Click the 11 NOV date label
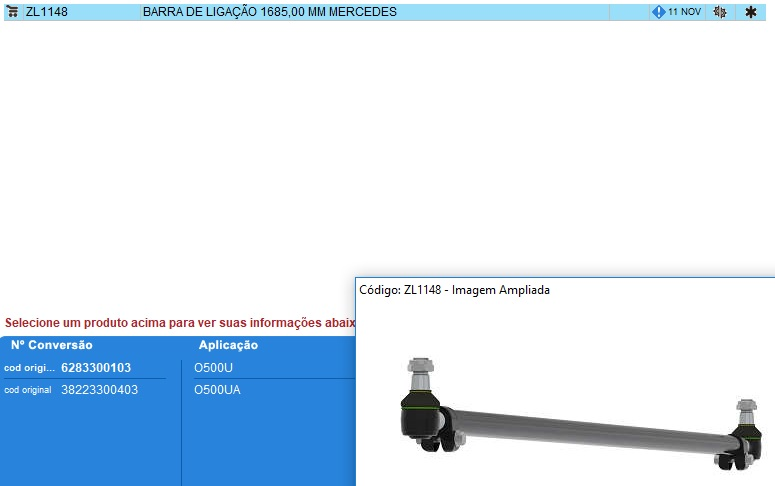The width and height of the screenshot is (775, 486). click(684, 12)
